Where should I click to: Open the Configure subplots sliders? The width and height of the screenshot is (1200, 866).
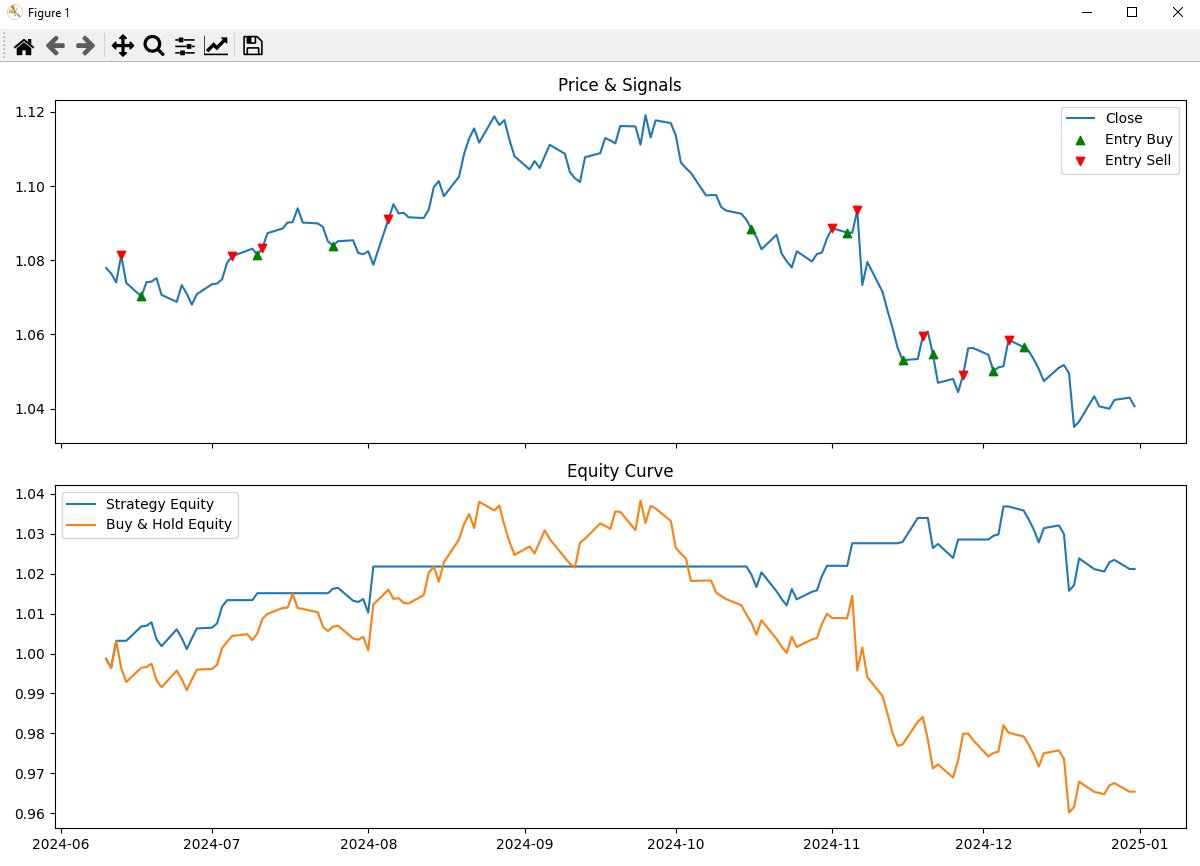pos(185,46)
